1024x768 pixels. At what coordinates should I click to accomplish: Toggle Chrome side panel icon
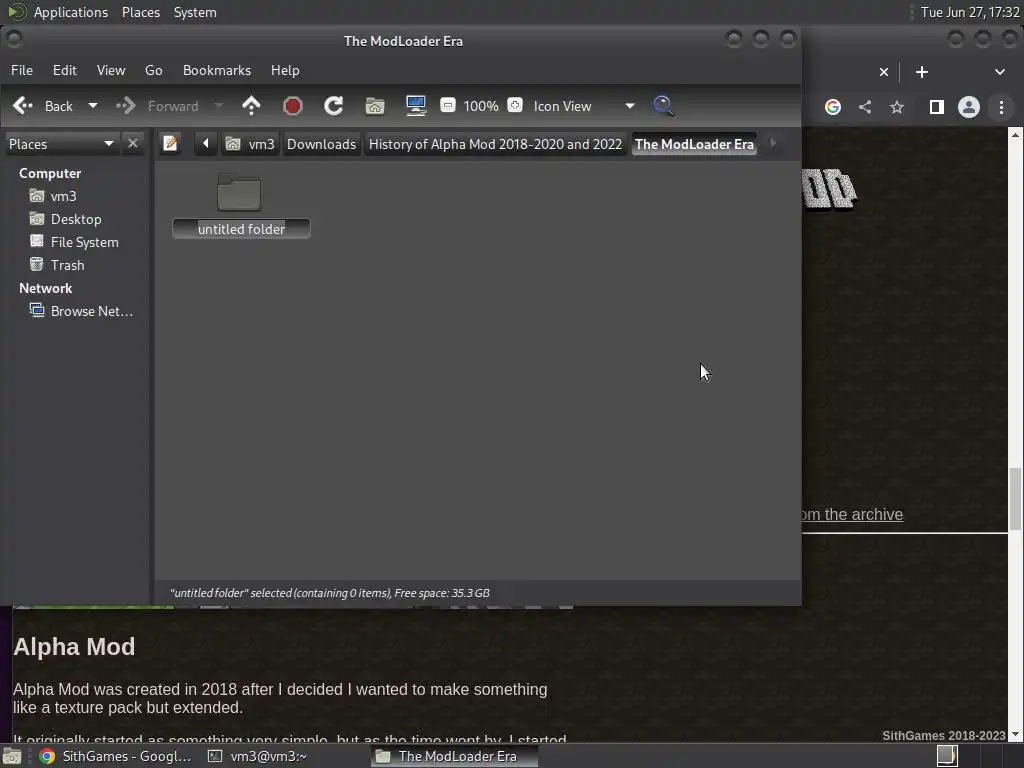pos(936,107)
